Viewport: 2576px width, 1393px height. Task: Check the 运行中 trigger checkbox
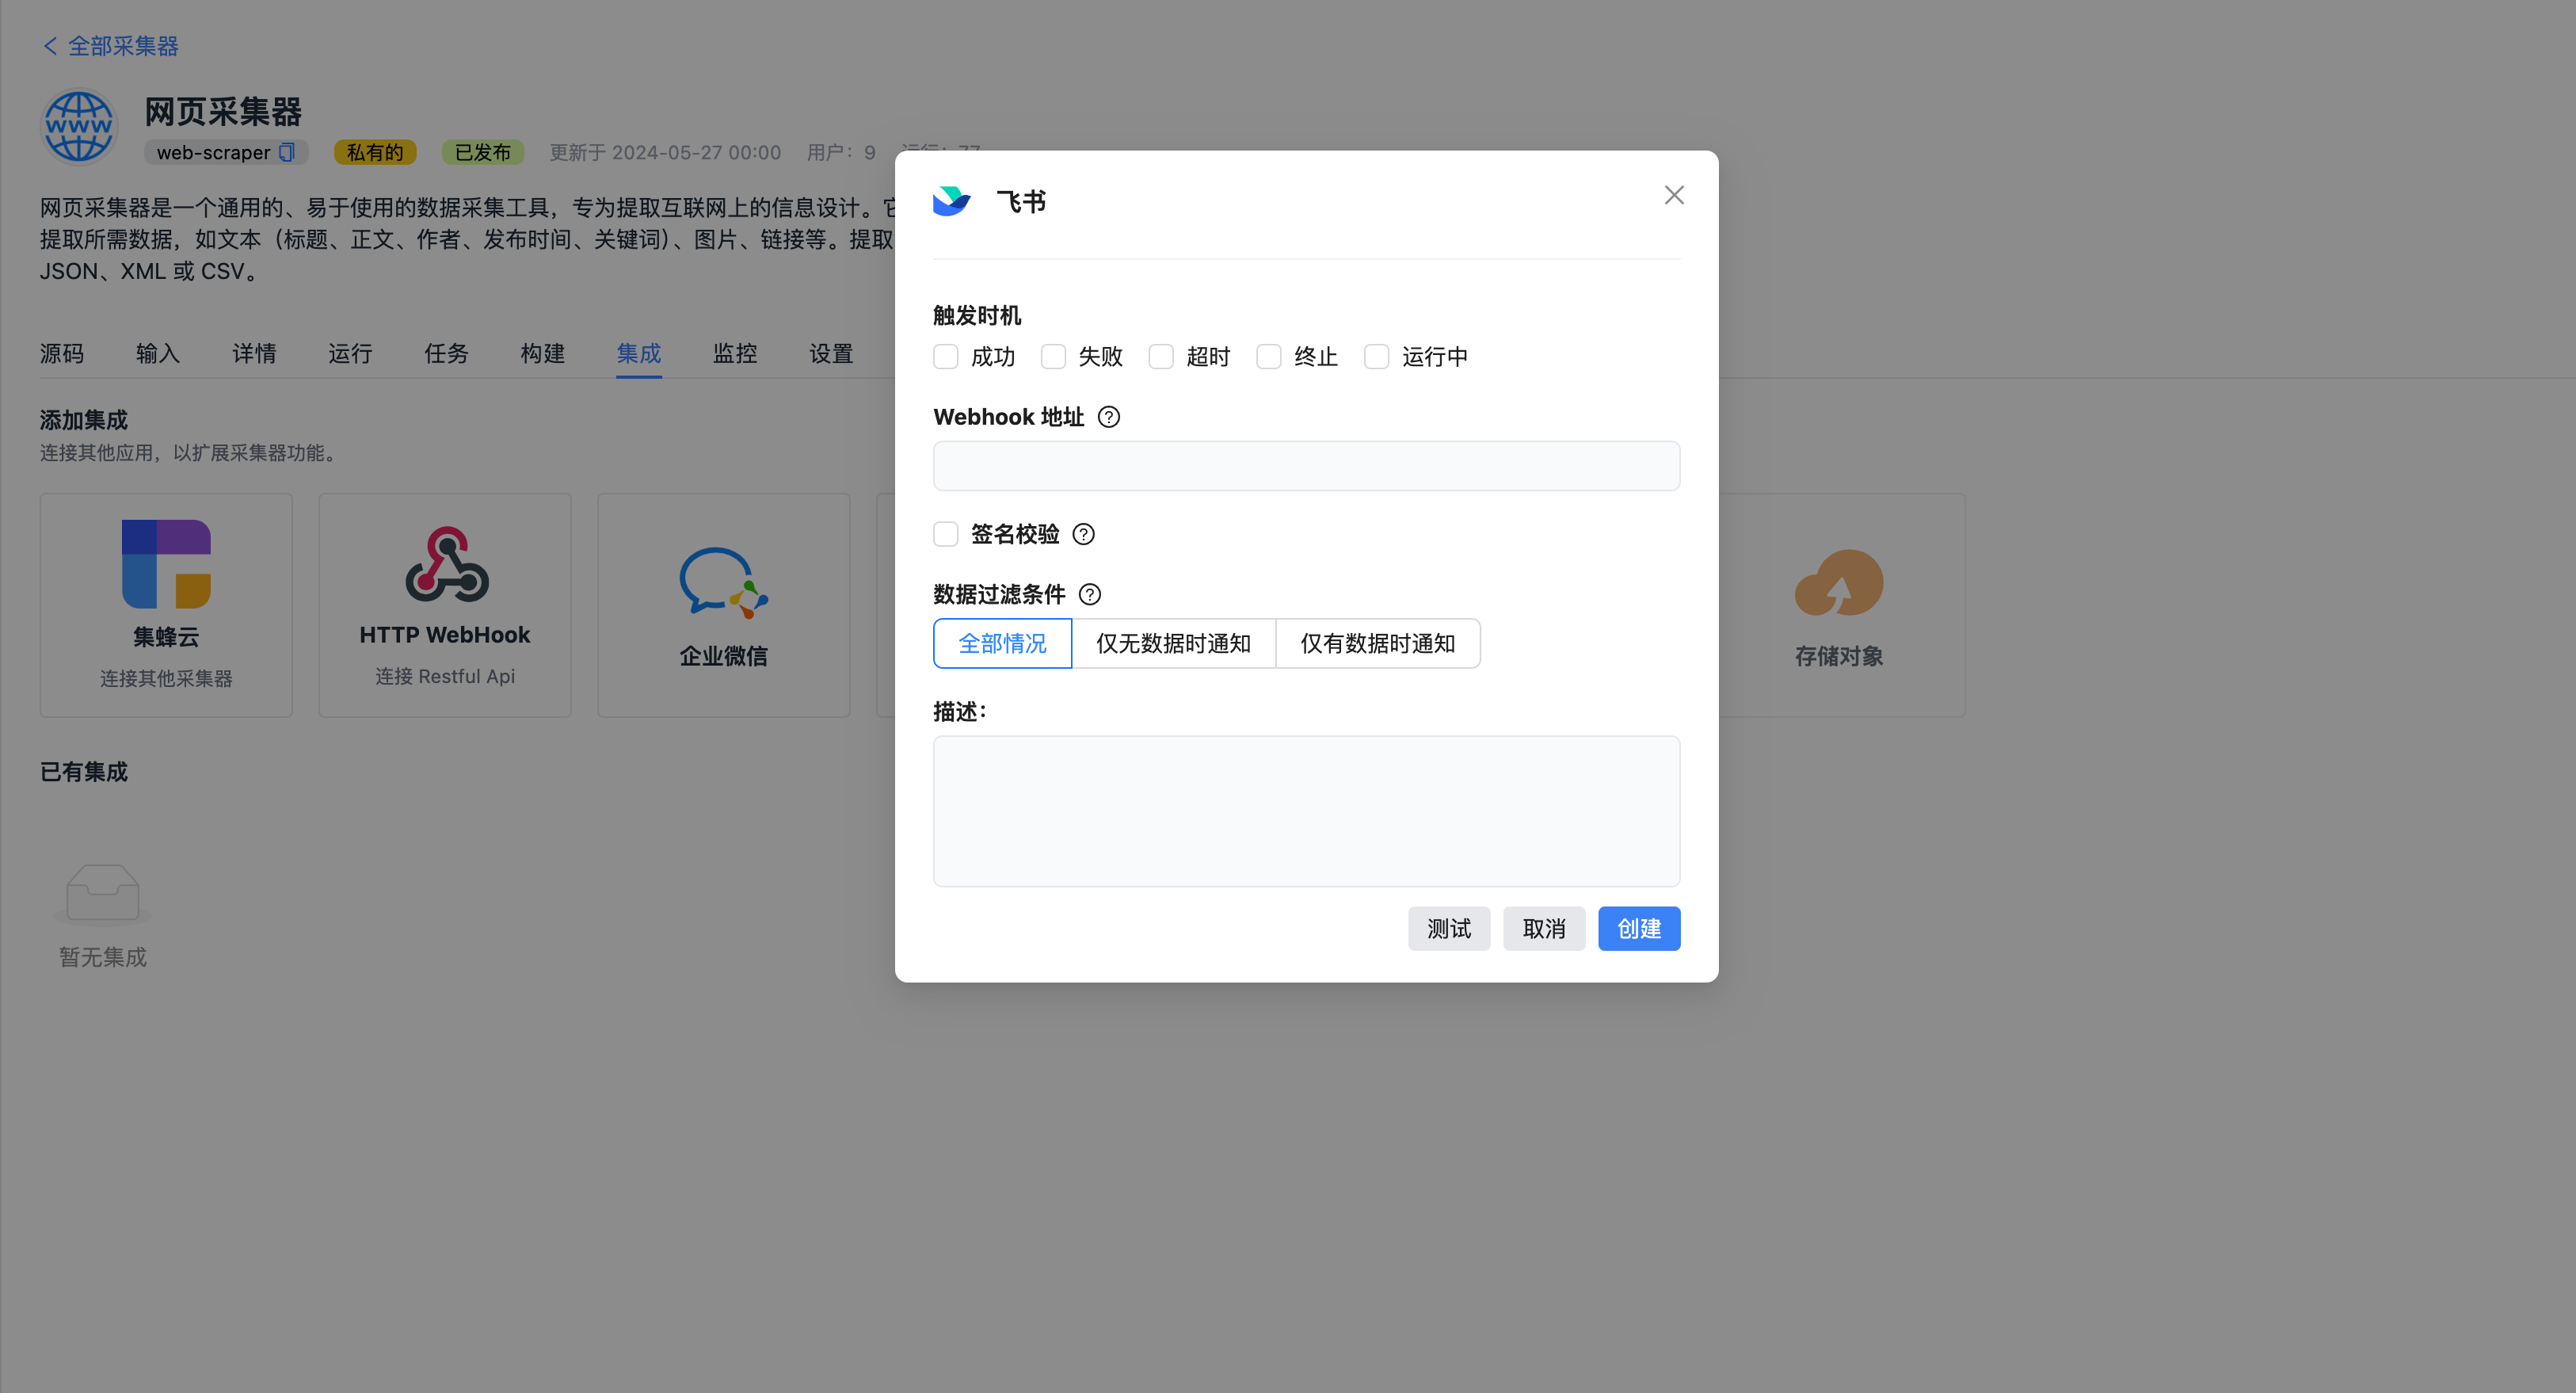(x=1377, y=357)
